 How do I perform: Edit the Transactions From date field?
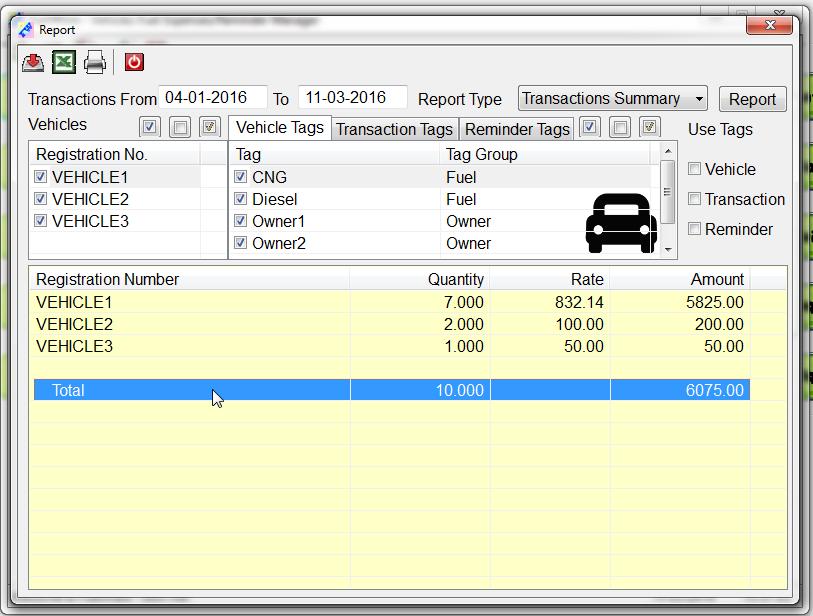pos(215,98)
